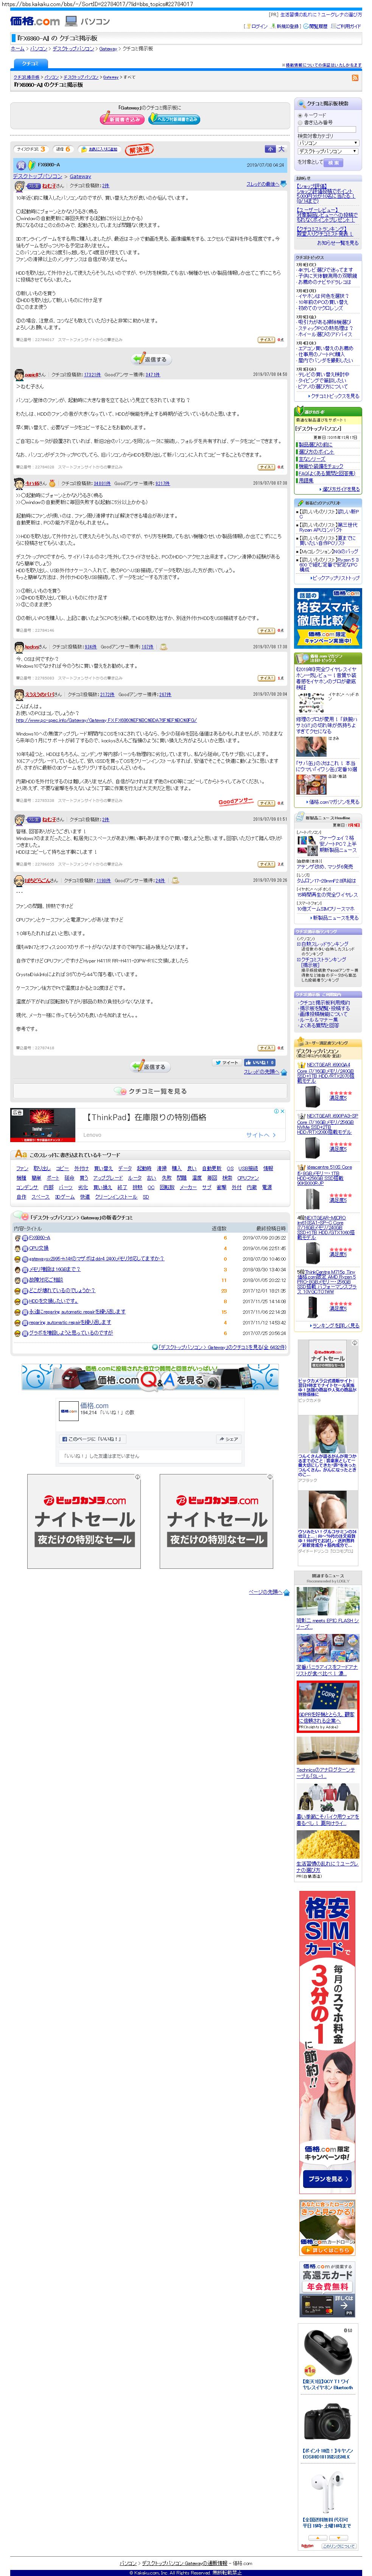Click キハ65さん user avatar
This screenshot has height=2576, width=372.
click(x=19, y=483)
